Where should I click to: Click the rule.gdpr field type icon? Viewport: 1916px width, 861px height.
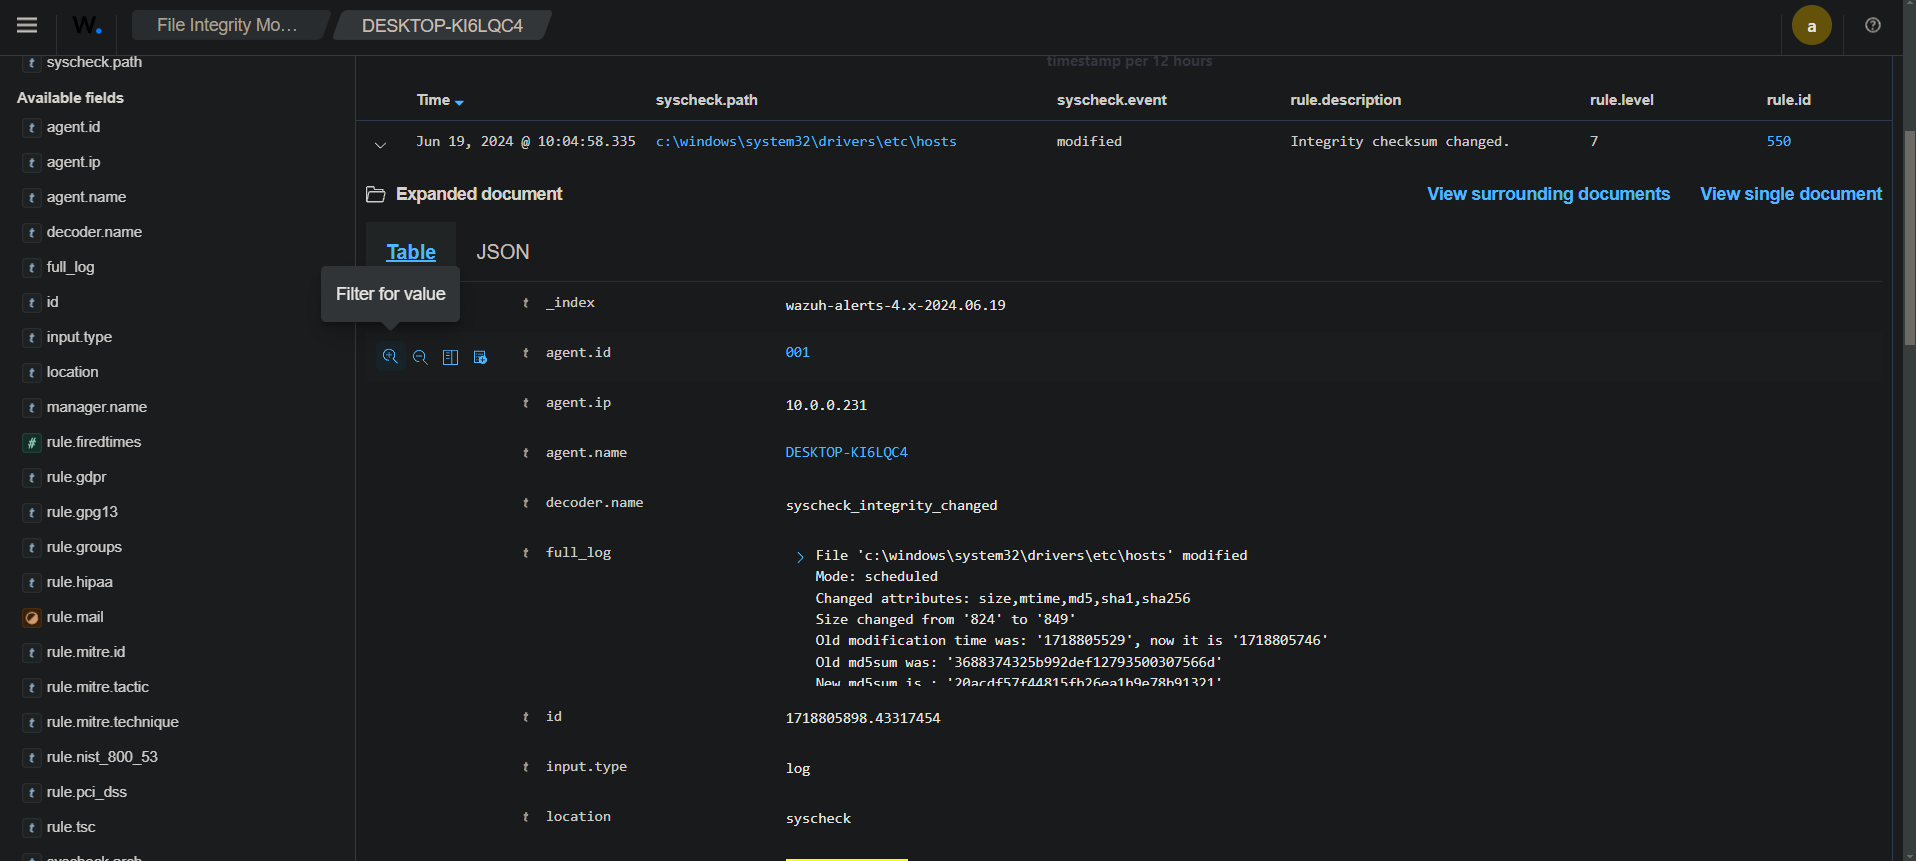[32, 477]
